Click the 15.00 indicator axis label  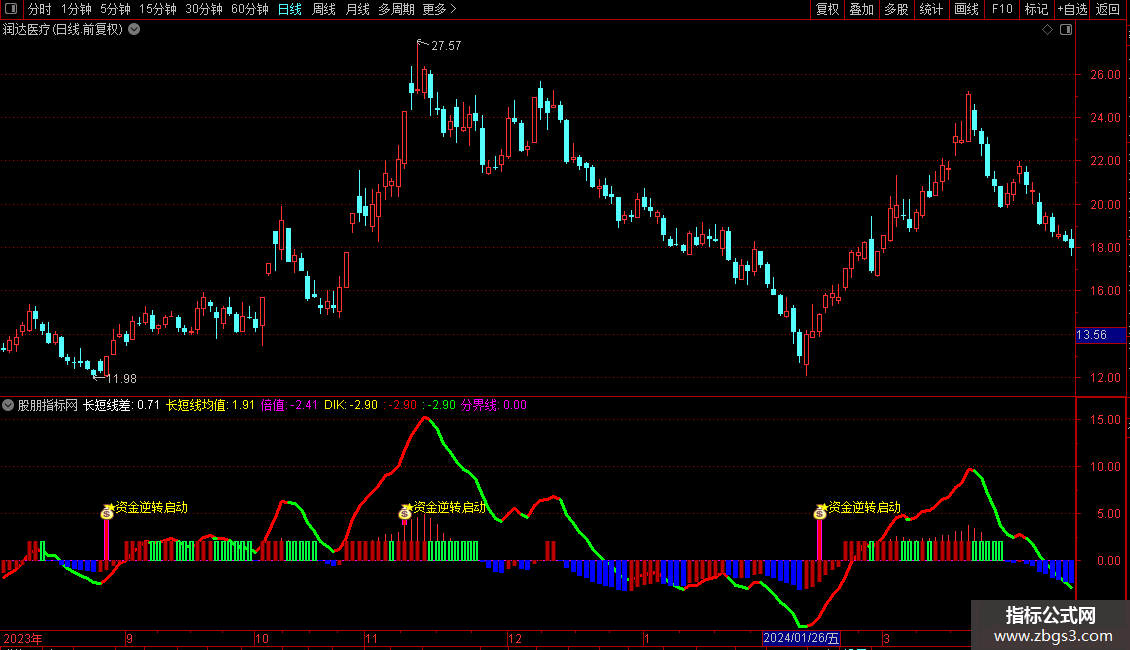[x=1105, y=419]
